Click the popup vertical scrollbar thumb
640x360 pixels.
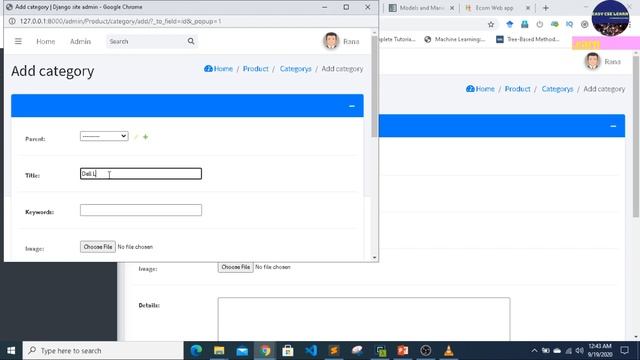[x=374, y=87]
